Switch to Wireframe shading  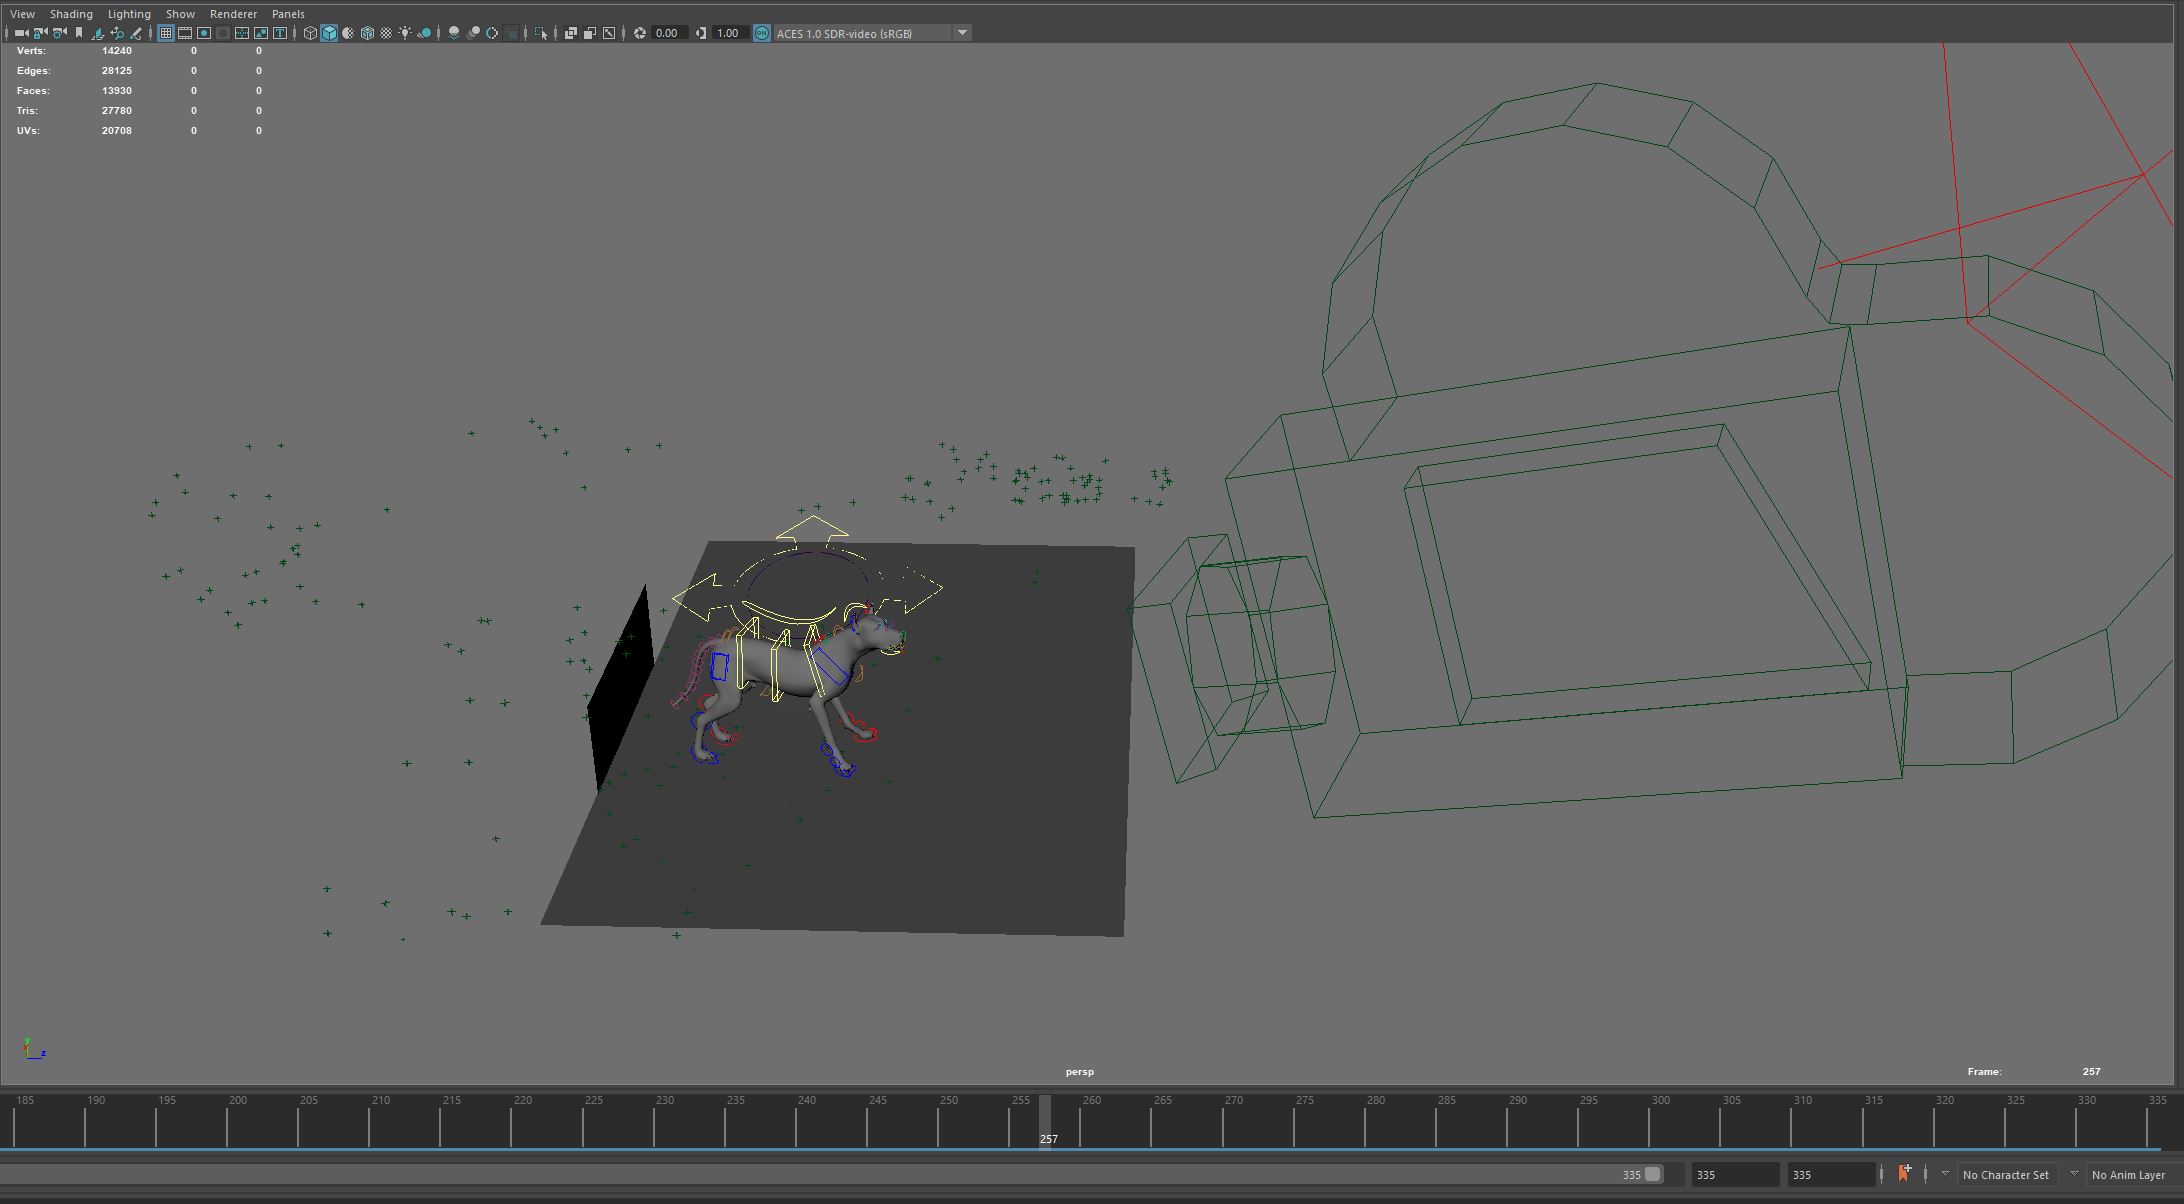310,33
